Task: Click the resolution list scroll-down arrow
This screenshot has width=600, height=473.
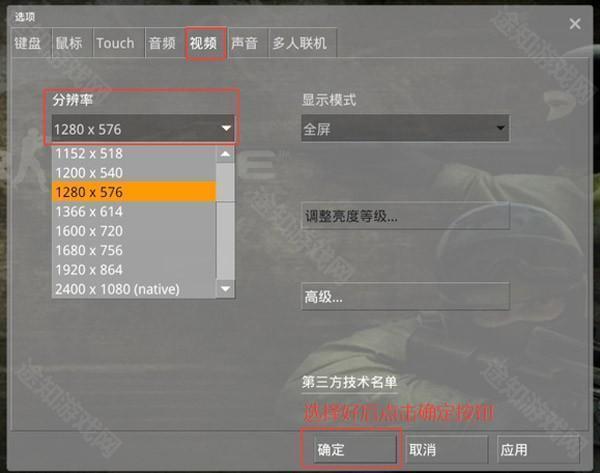Action: click(x=225, y=289)
